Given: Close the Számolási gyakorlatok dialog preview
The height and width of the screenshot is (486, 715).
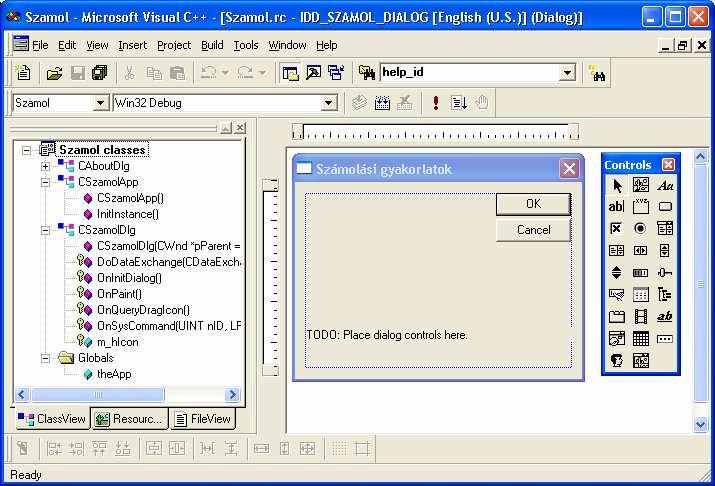Looking at the screenshot, I should pos(569,169).
